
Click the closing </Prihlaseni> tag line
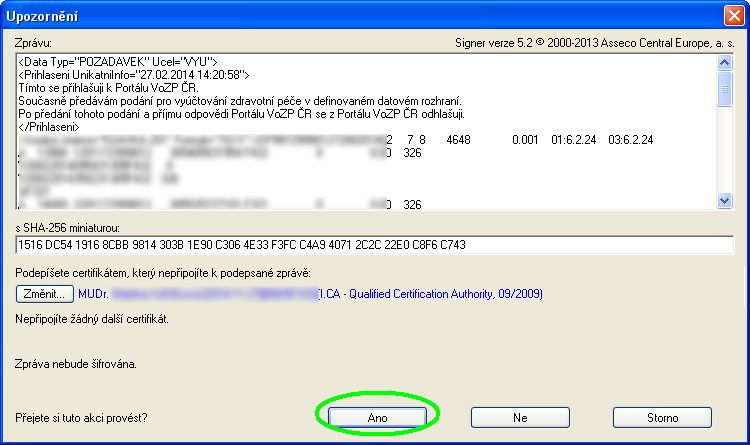pyautogui.click(x=50, y=127)
